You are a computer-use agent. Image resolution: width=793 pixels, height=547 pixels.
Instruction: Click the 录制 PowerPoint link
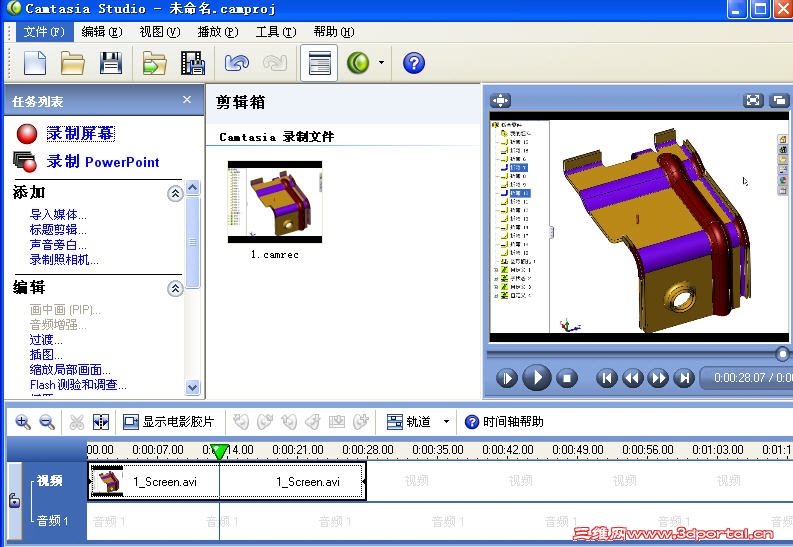coord(103,162)
